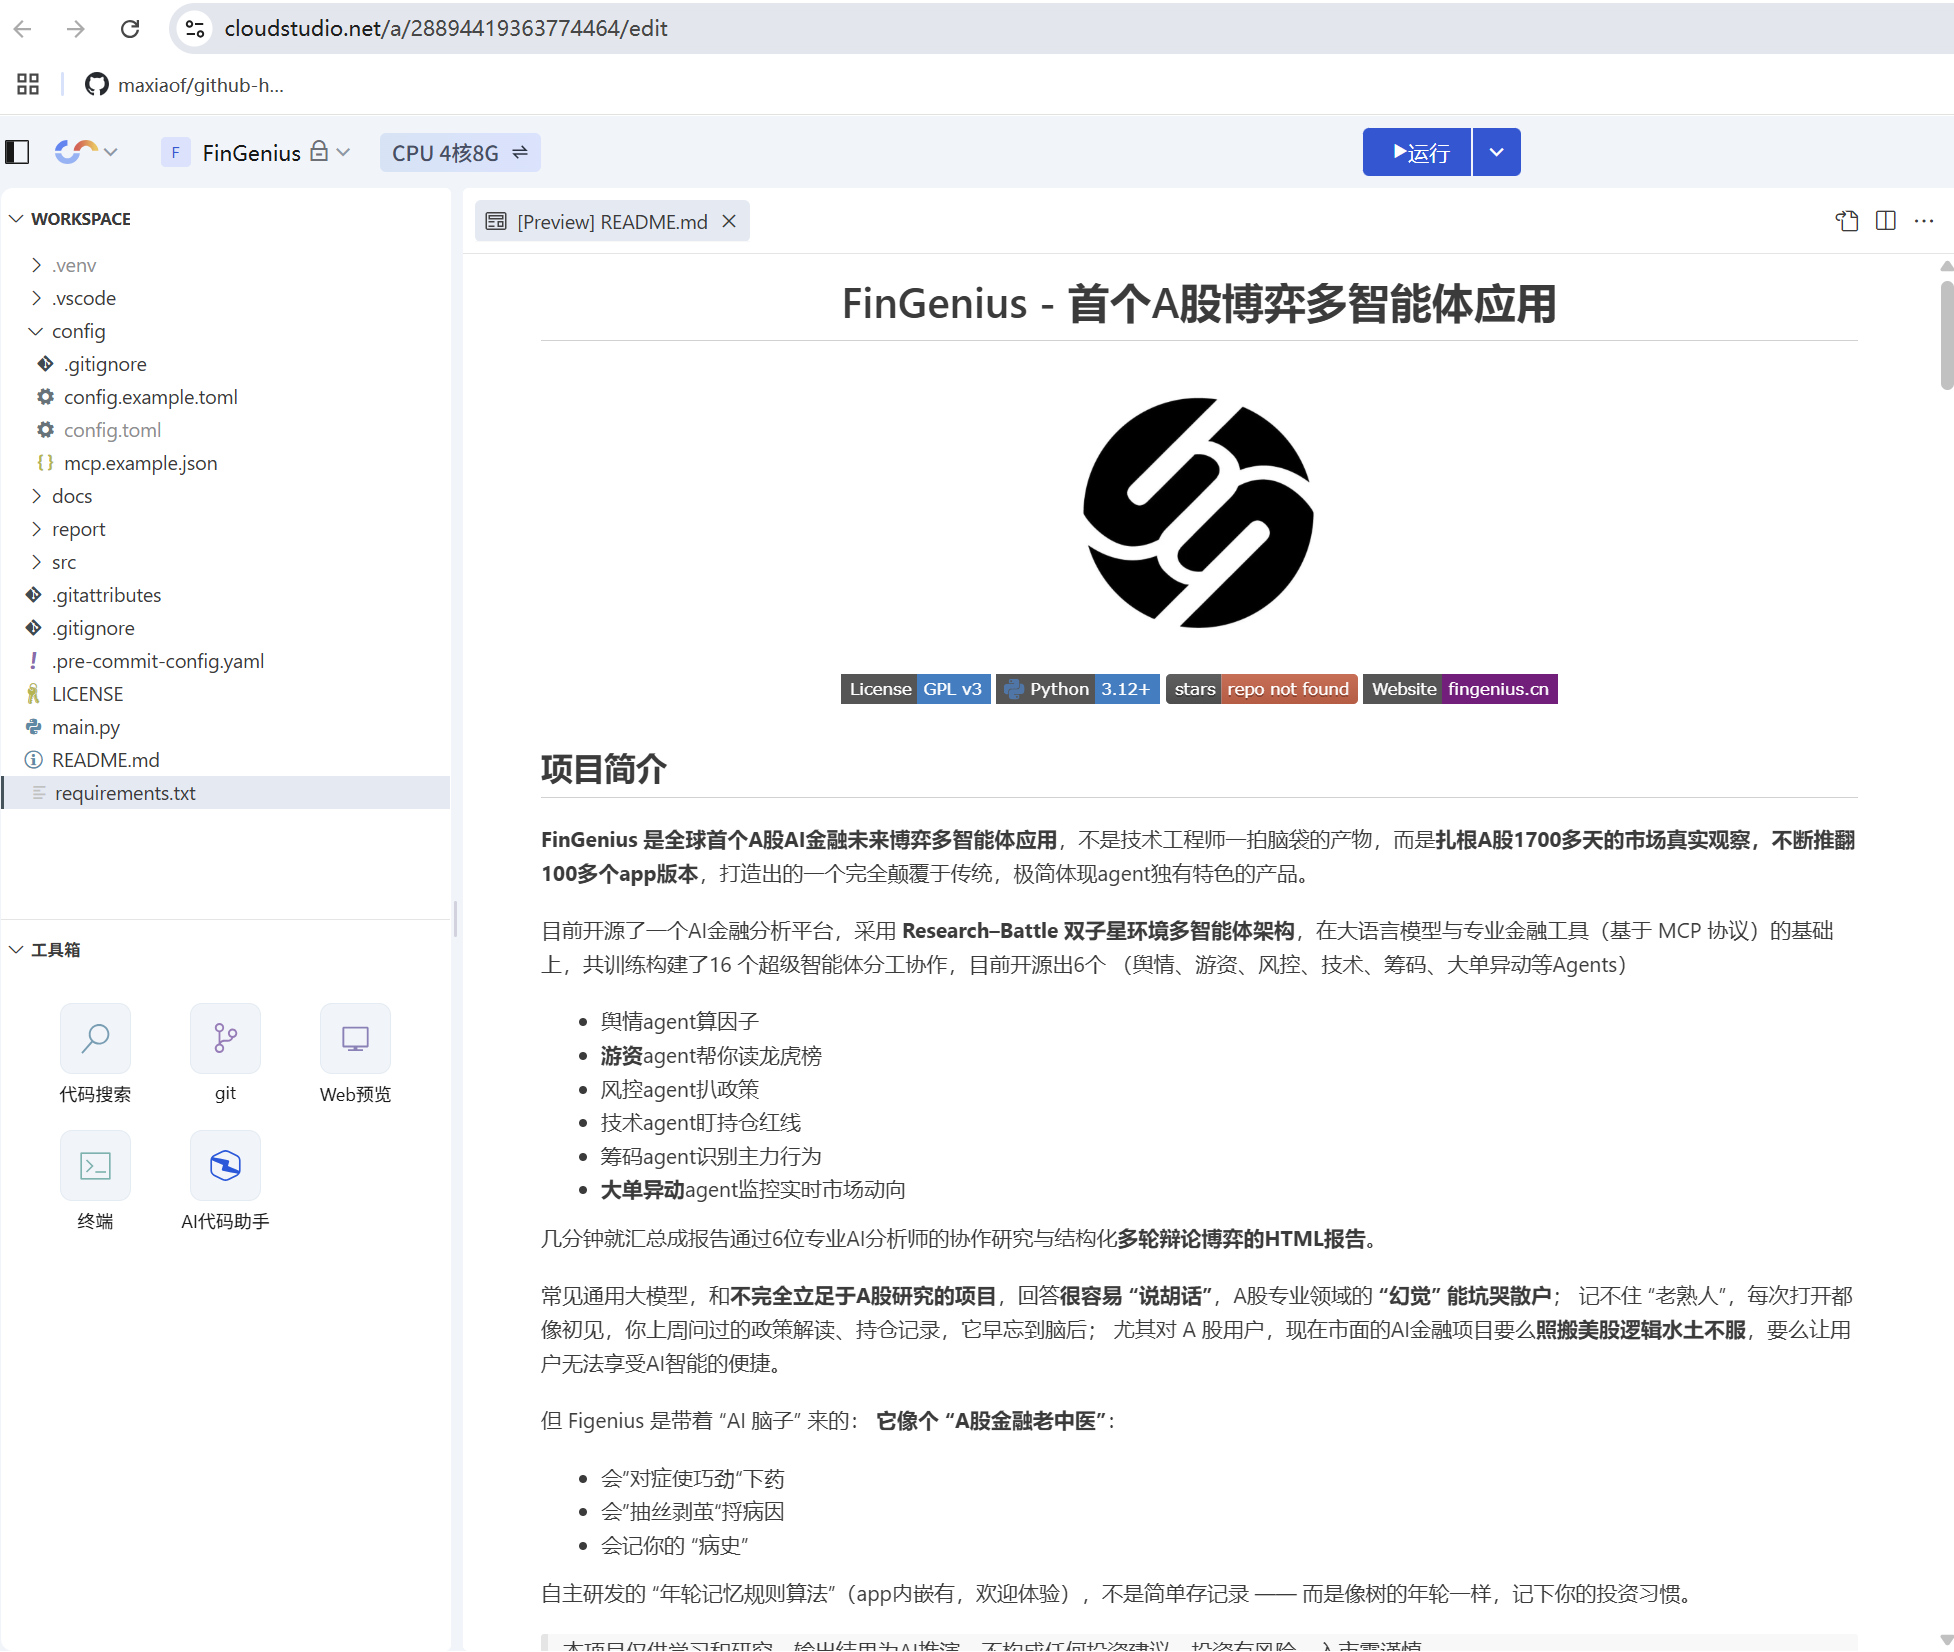
Task: Open the maxiaof/github-h... bookmark
Action: pos(184,85)
